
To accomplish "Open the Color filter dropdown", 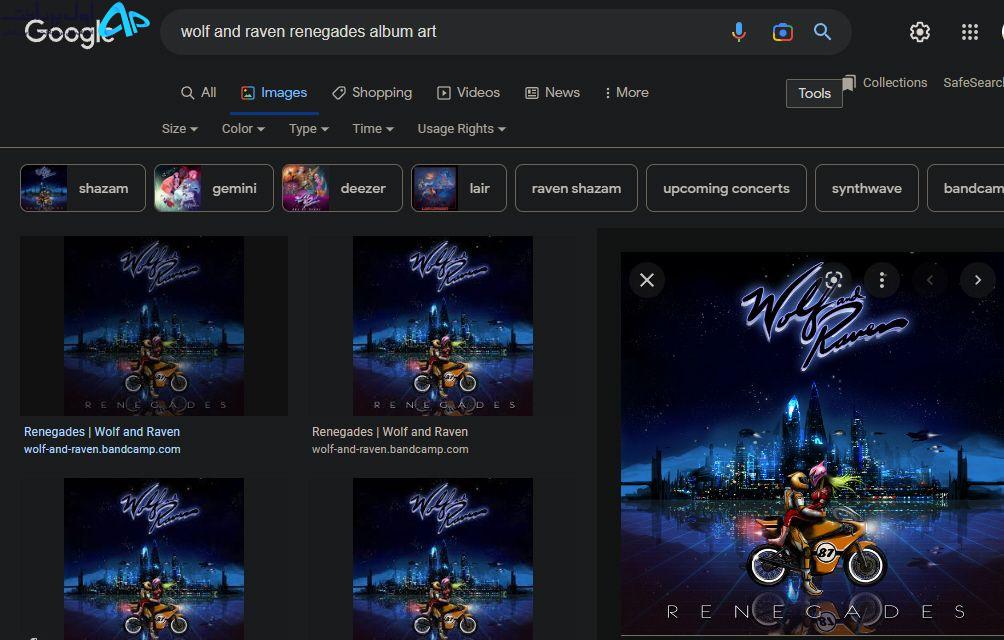I will [x=243, y=129].
